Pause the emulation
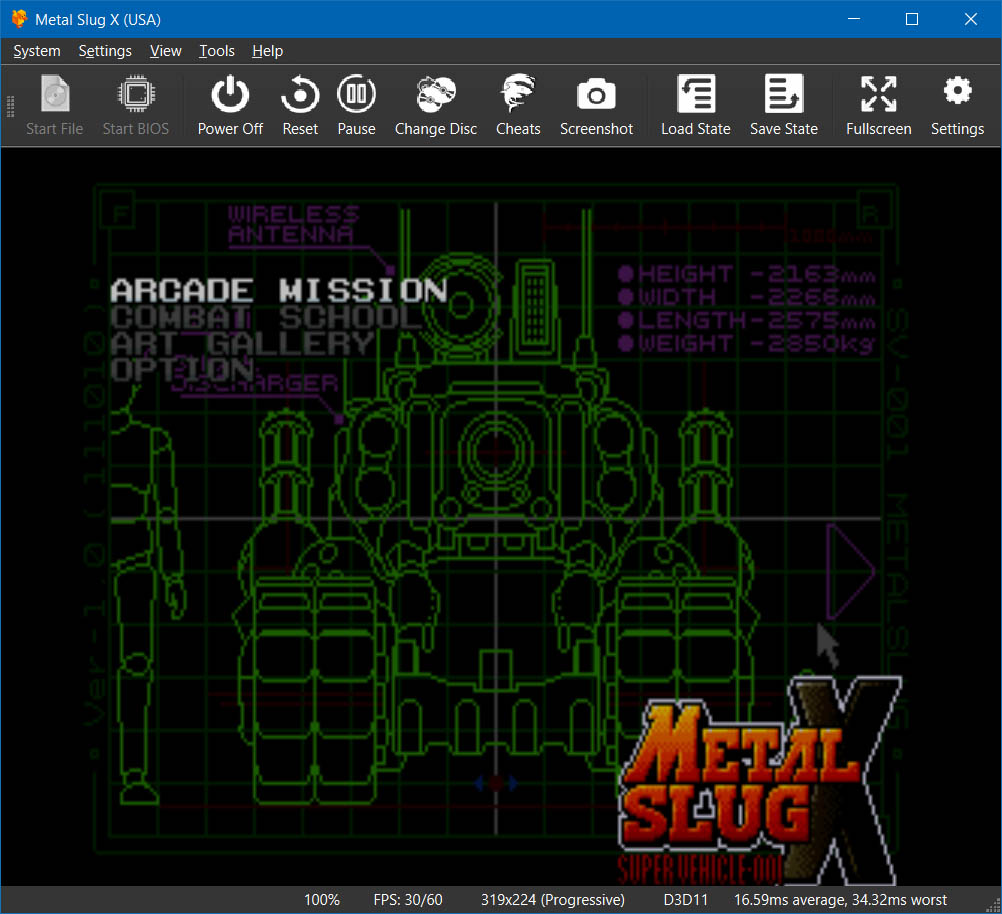The width and height of the screenshot is (1002, 914). pyautogui.click(x=356, y=105)
